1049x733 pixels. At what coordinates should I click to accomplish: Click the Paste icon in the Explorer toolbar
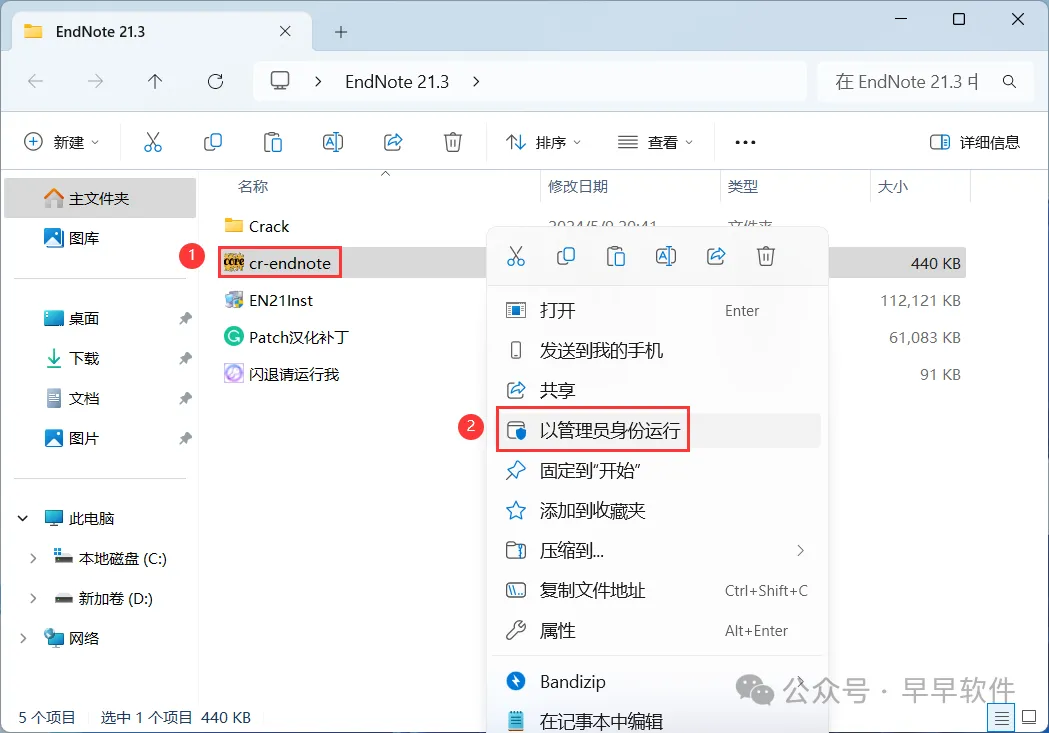point(272,142)
